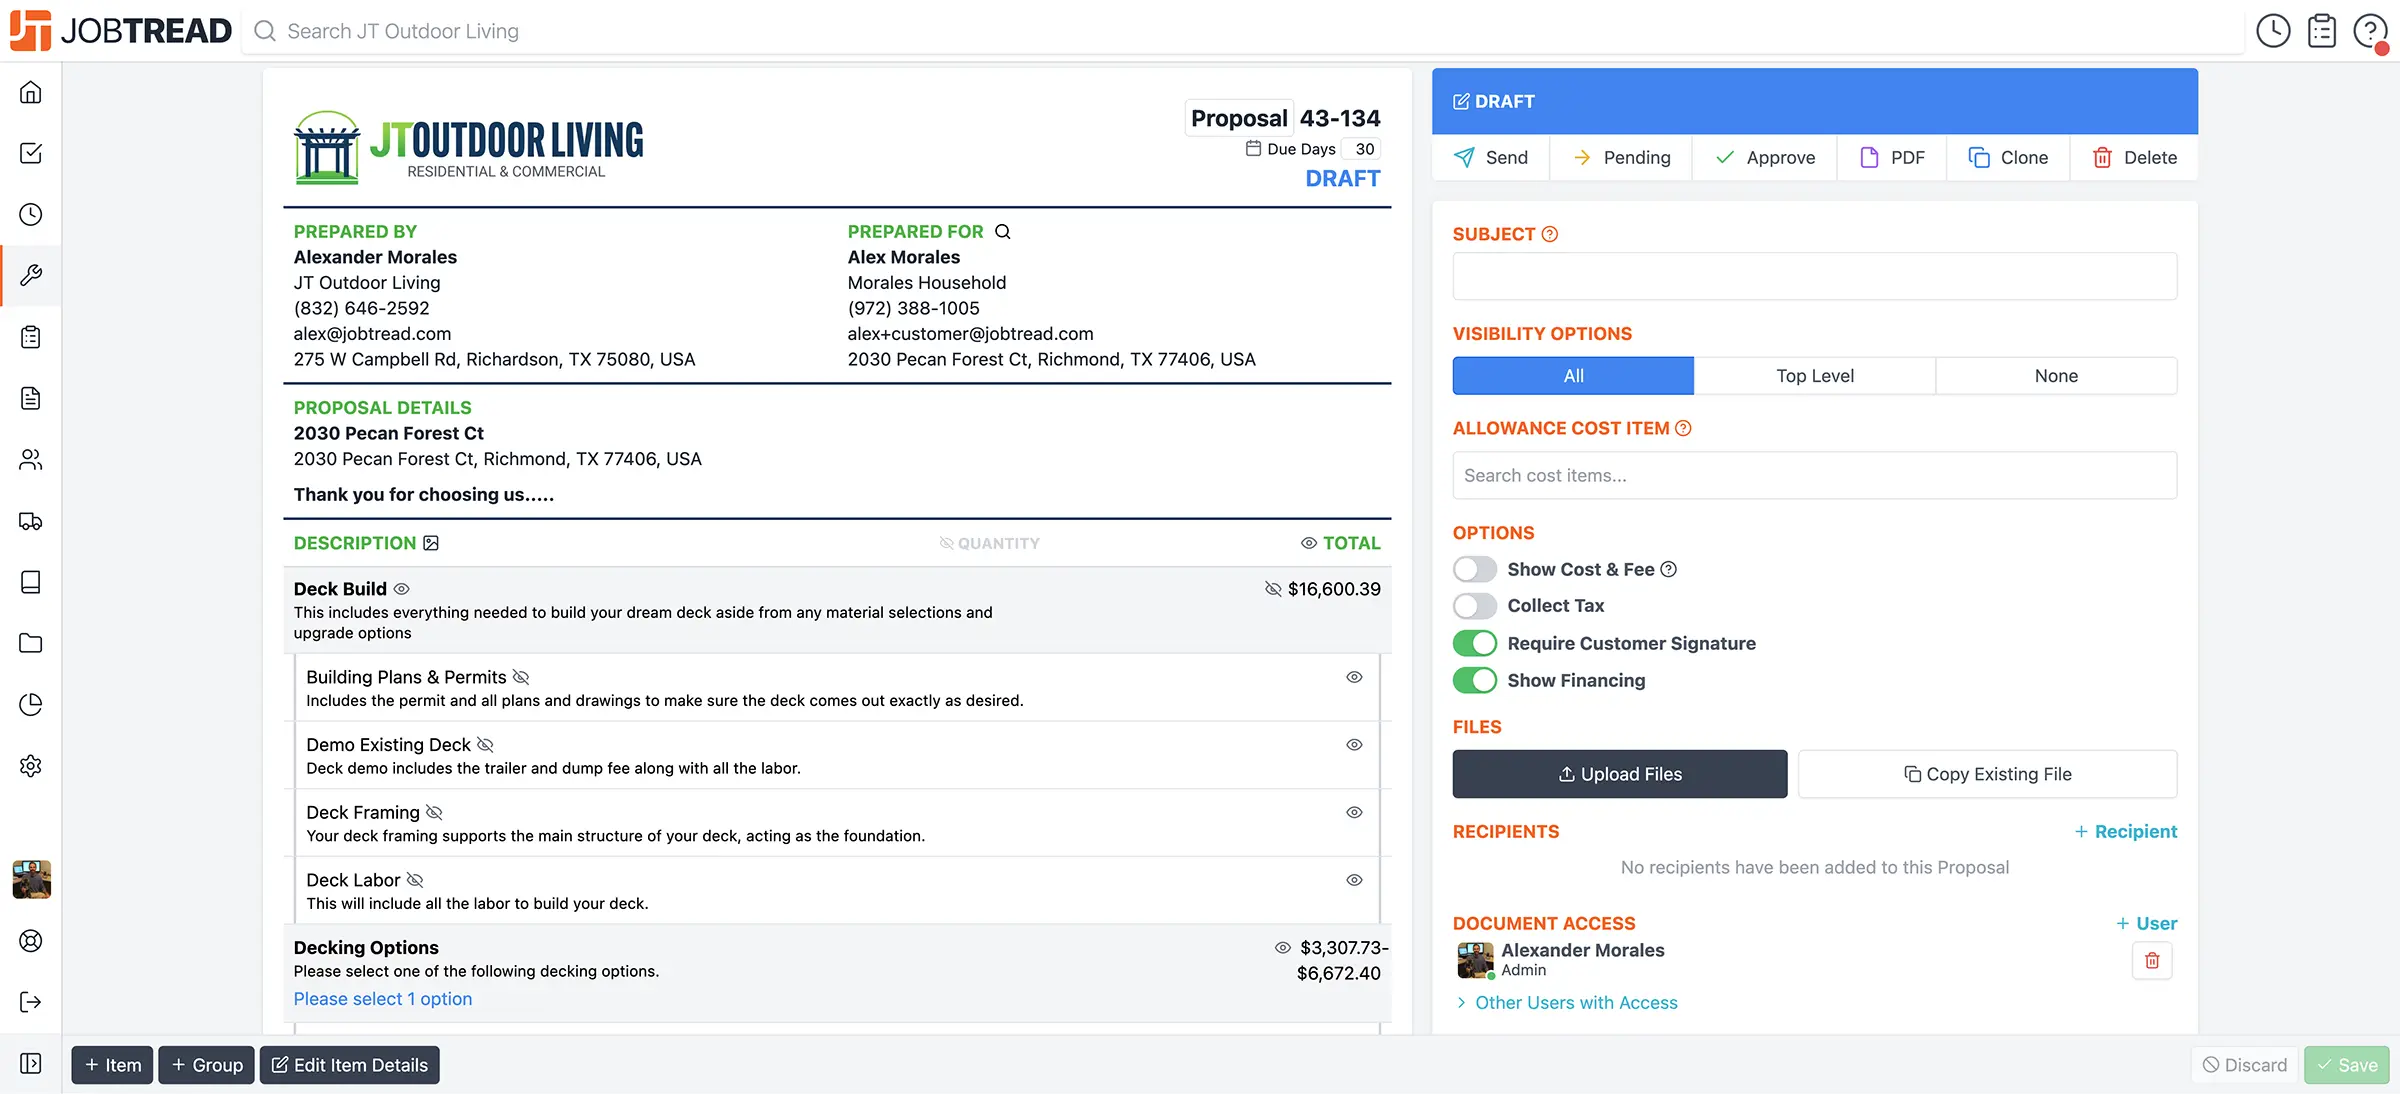
Task: Select the Top Level visibility option
Action: [x=1814, y=376]
